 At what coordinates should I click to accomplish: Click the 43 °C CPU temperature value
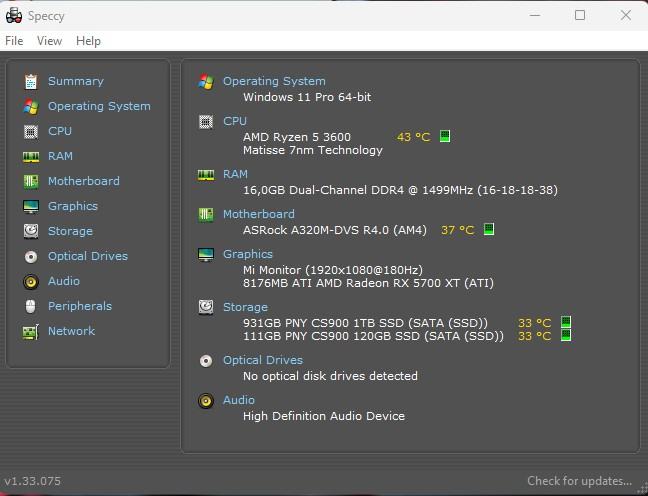(413, 137)
